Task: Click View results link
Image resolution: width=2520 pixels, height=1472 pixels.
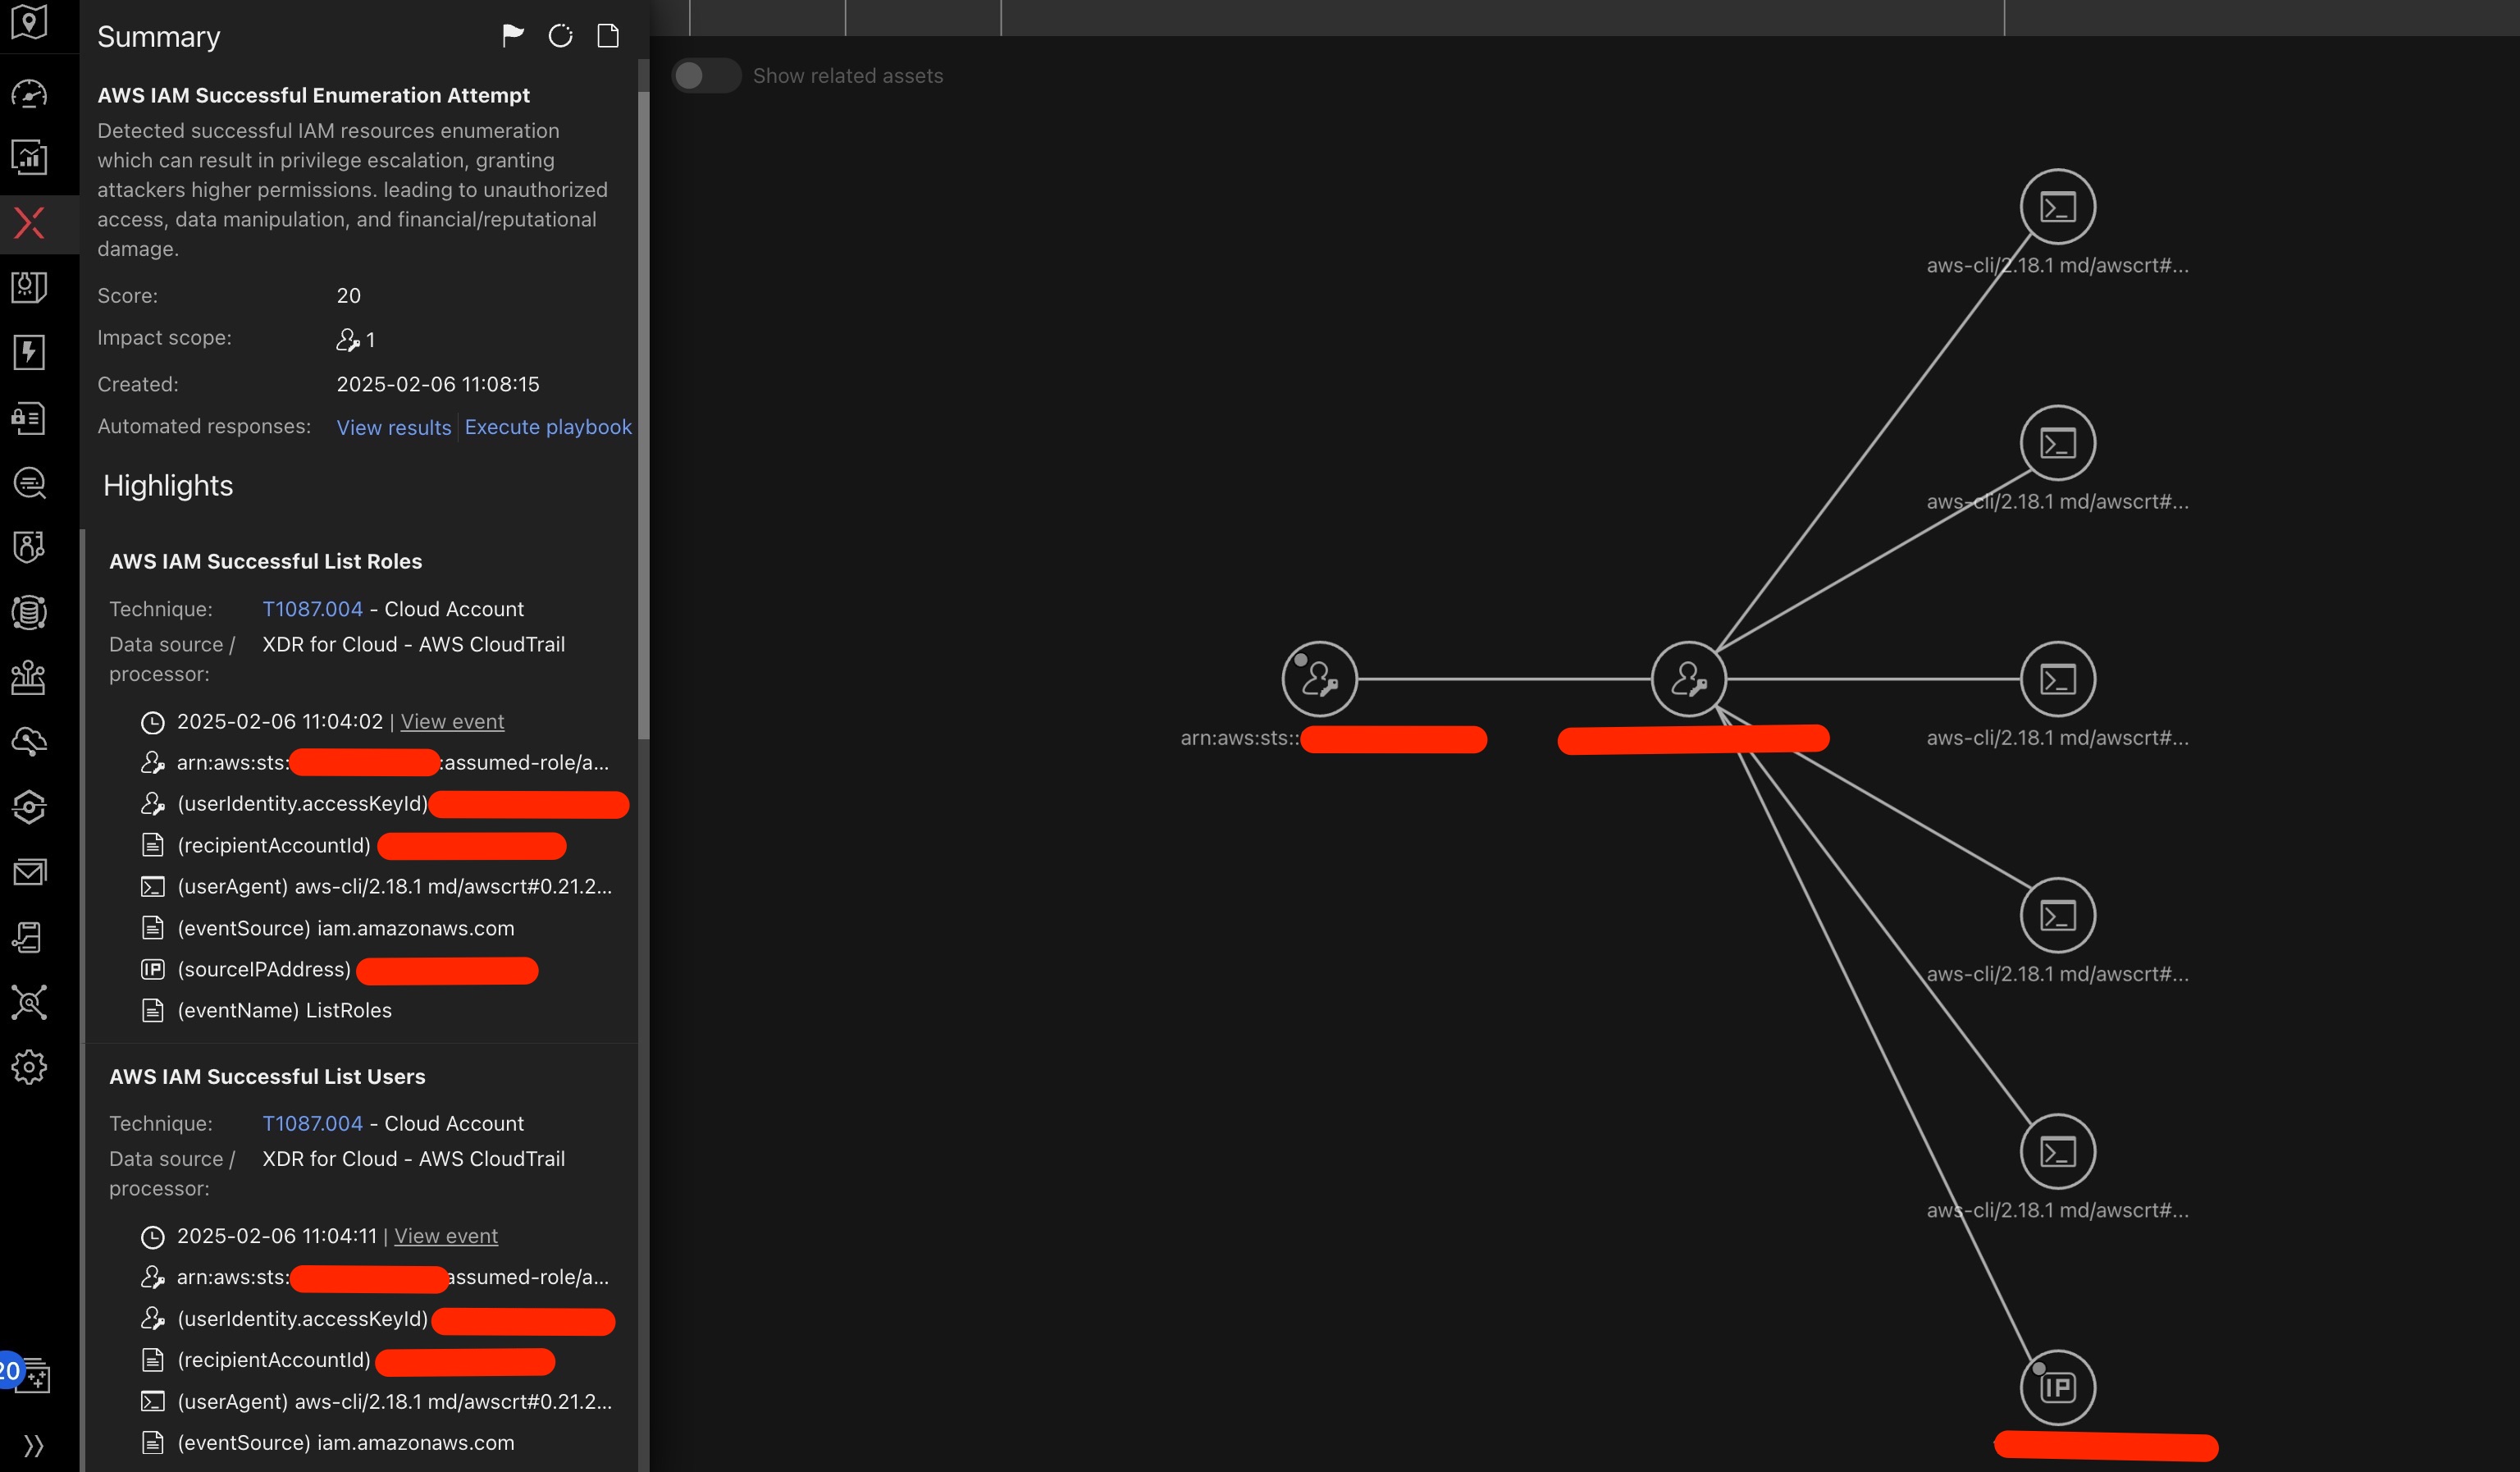Action: 394,427
